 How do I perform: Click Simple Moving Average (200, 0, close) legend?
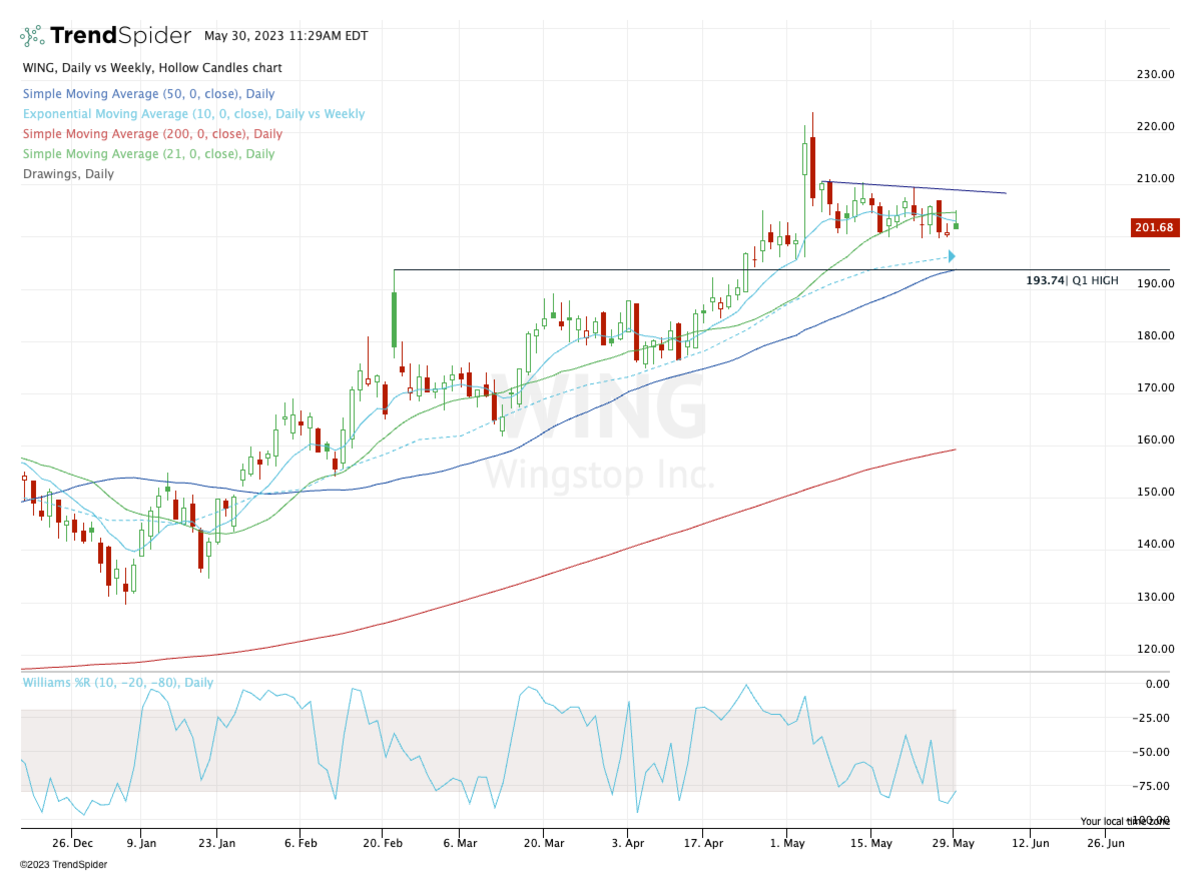point(152,134)
